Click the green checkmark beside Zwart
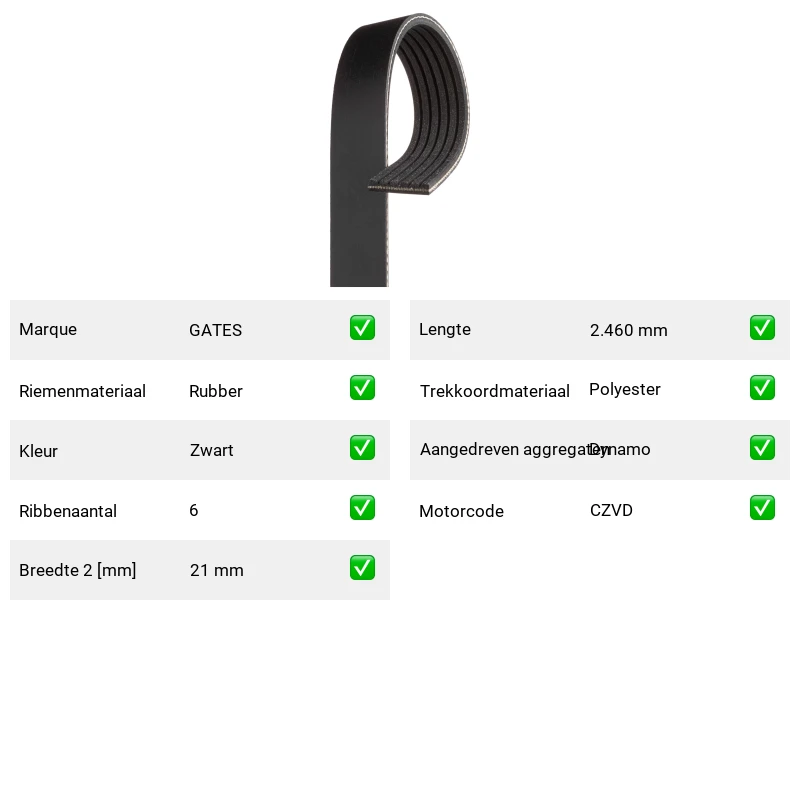800x800 pixels. [362, 448]
